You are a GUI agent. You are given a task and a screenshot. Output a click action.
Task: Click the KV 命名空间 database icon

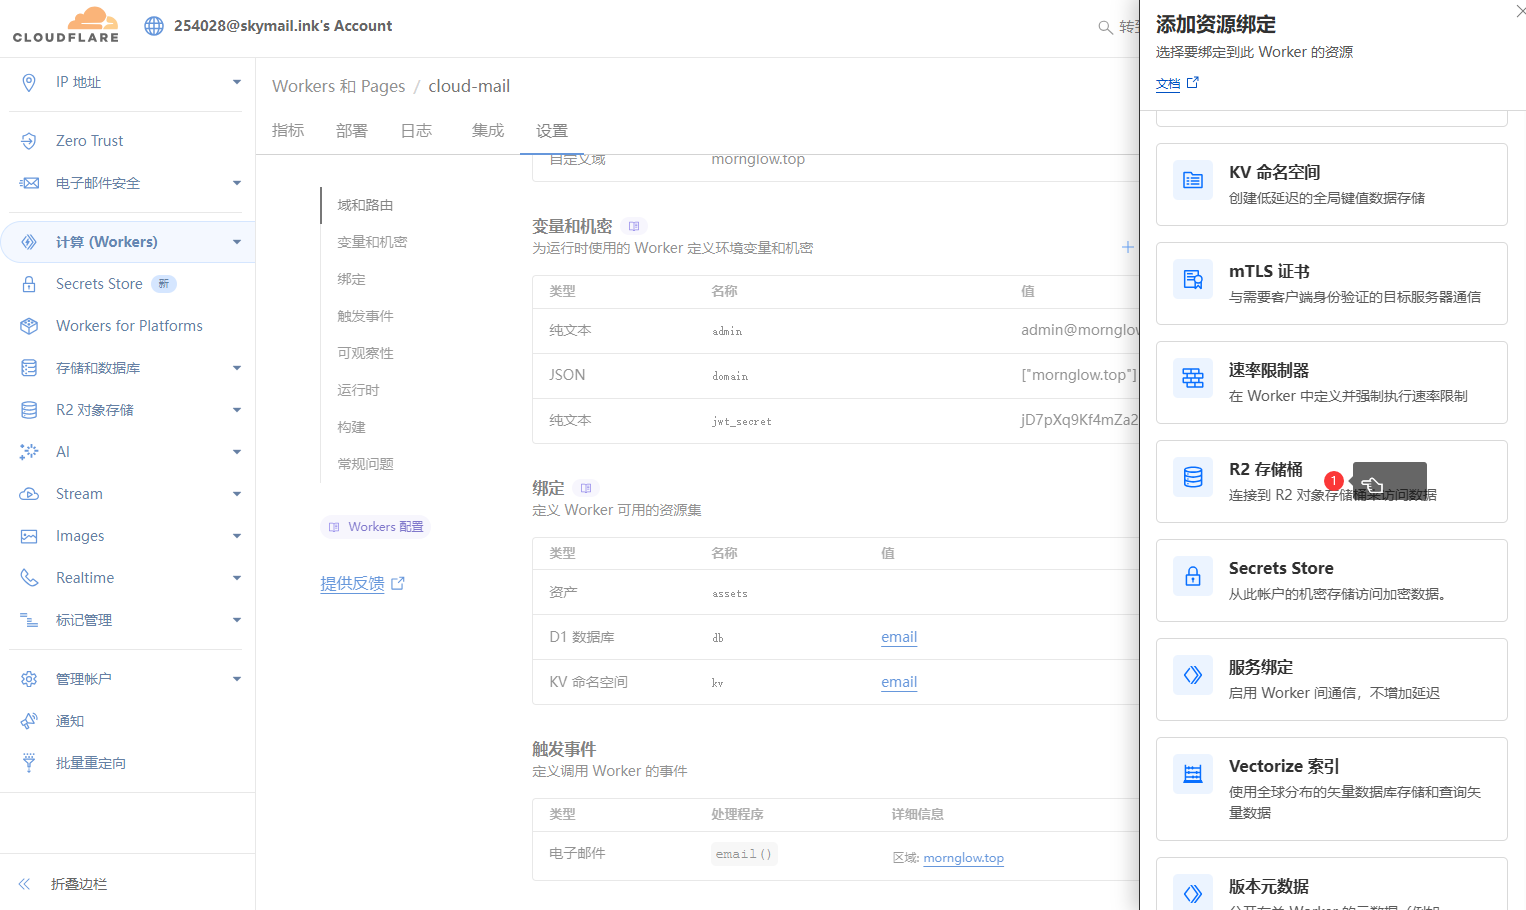[1193, 181]
